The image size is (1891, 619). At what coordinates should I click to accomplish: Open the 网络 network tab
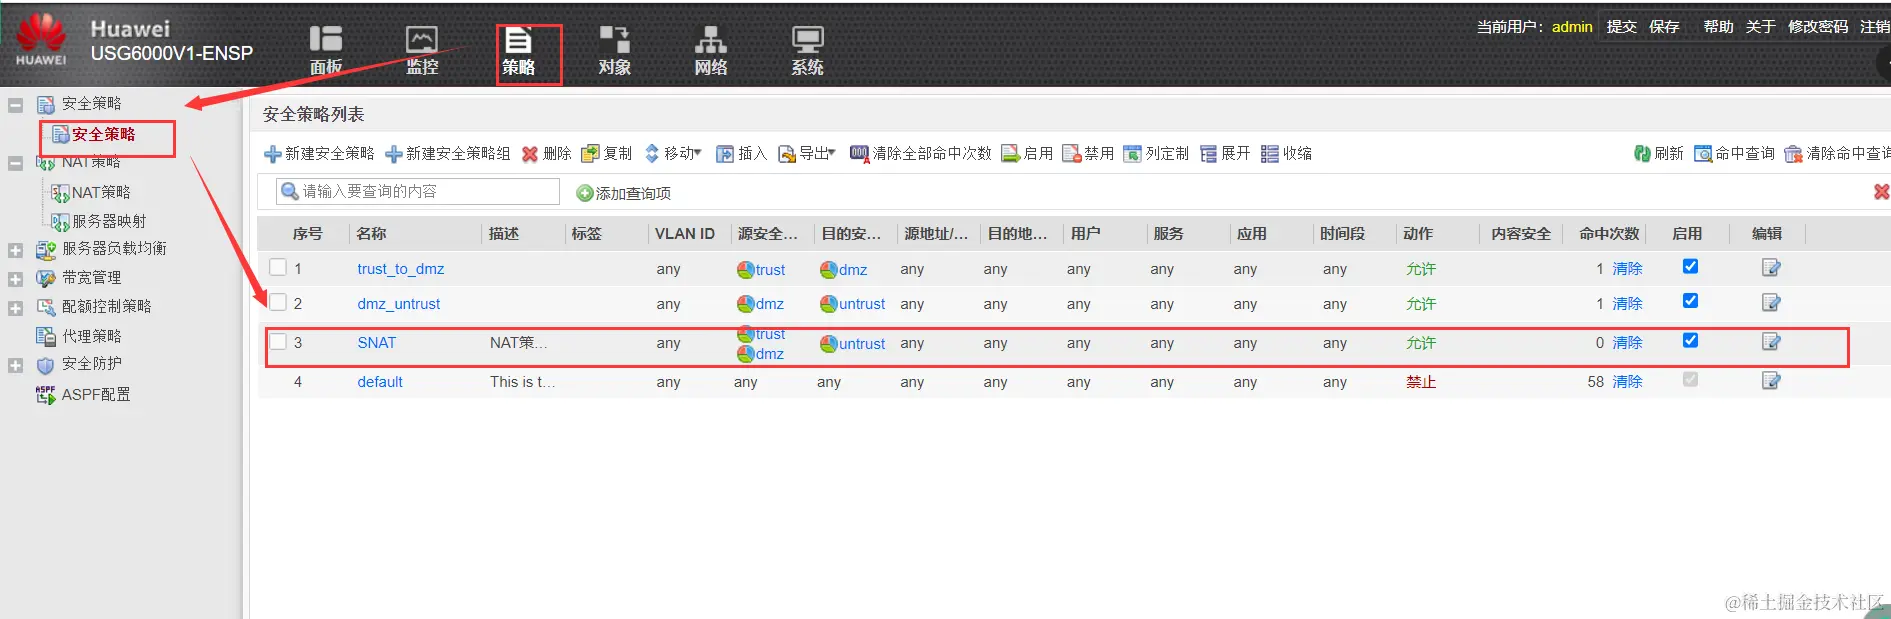tap(710, 50)
